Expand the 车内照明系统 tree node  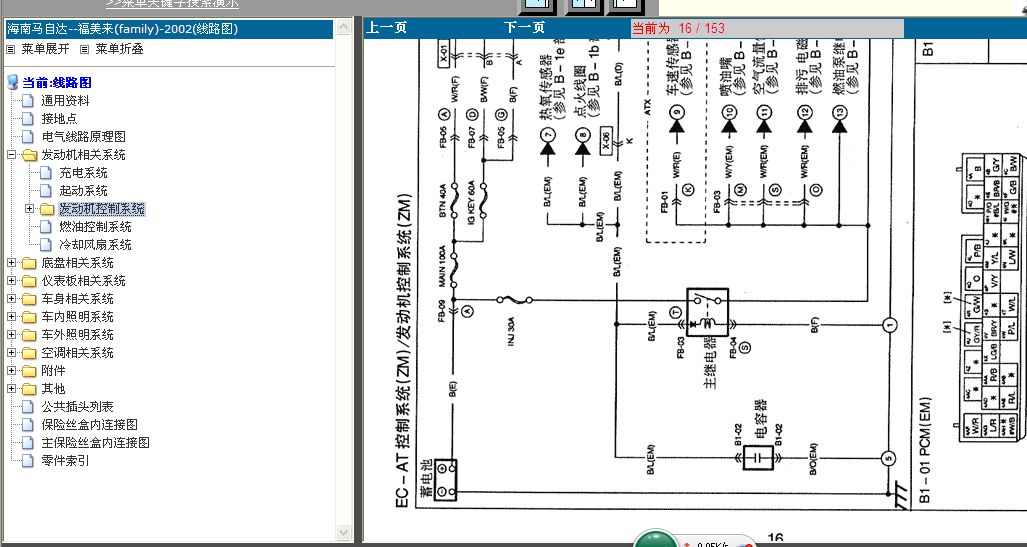coord(11,317)
